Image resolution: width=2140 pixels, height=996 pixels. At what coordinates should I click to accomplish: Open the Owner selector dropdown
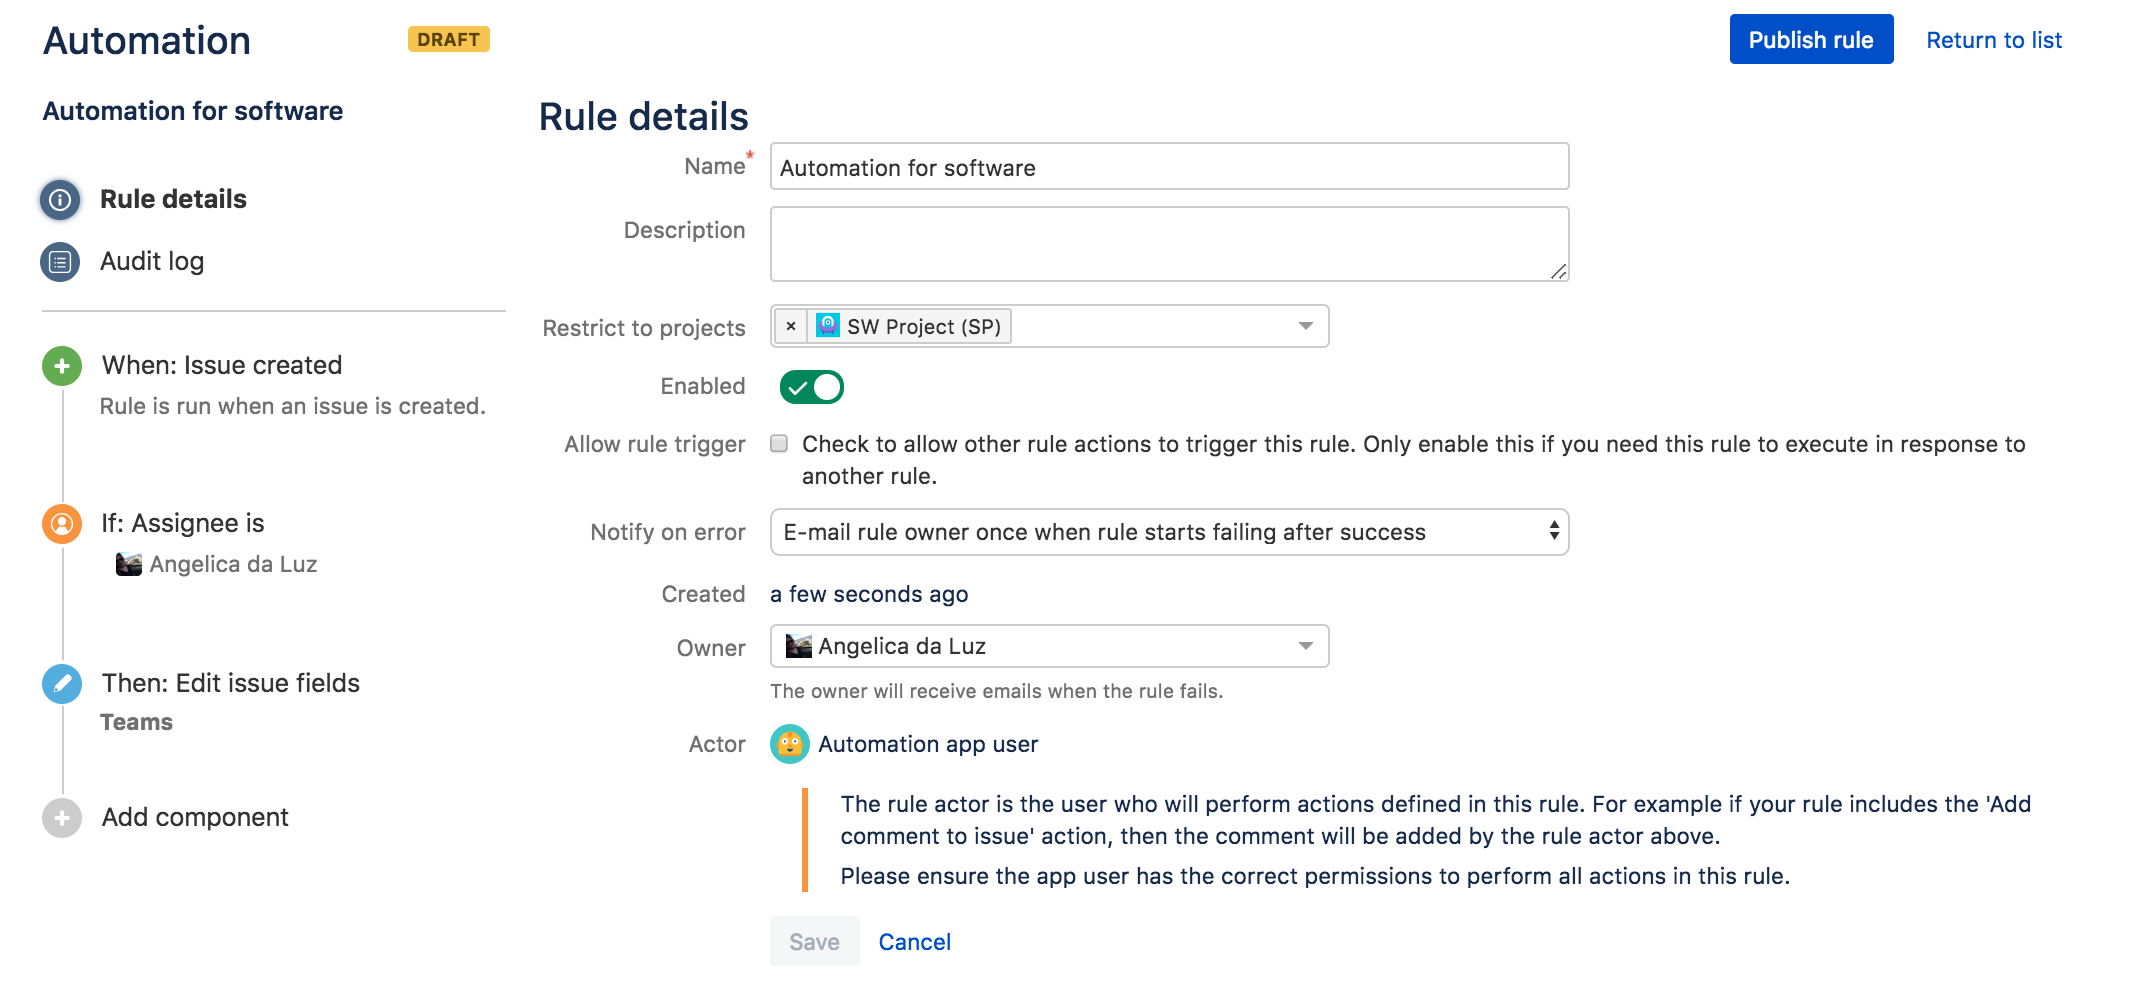pyautogui.click(x=1305, y=646)
